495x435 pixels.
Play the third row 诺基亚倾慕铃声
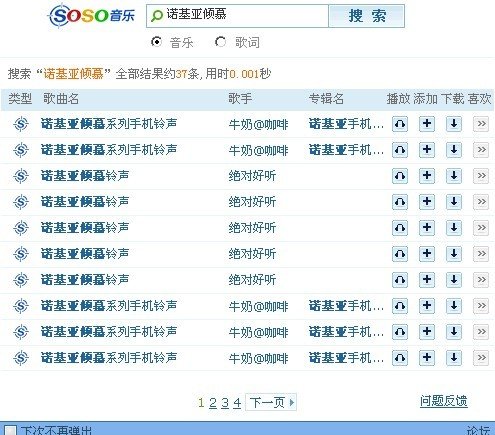point(400,176)
